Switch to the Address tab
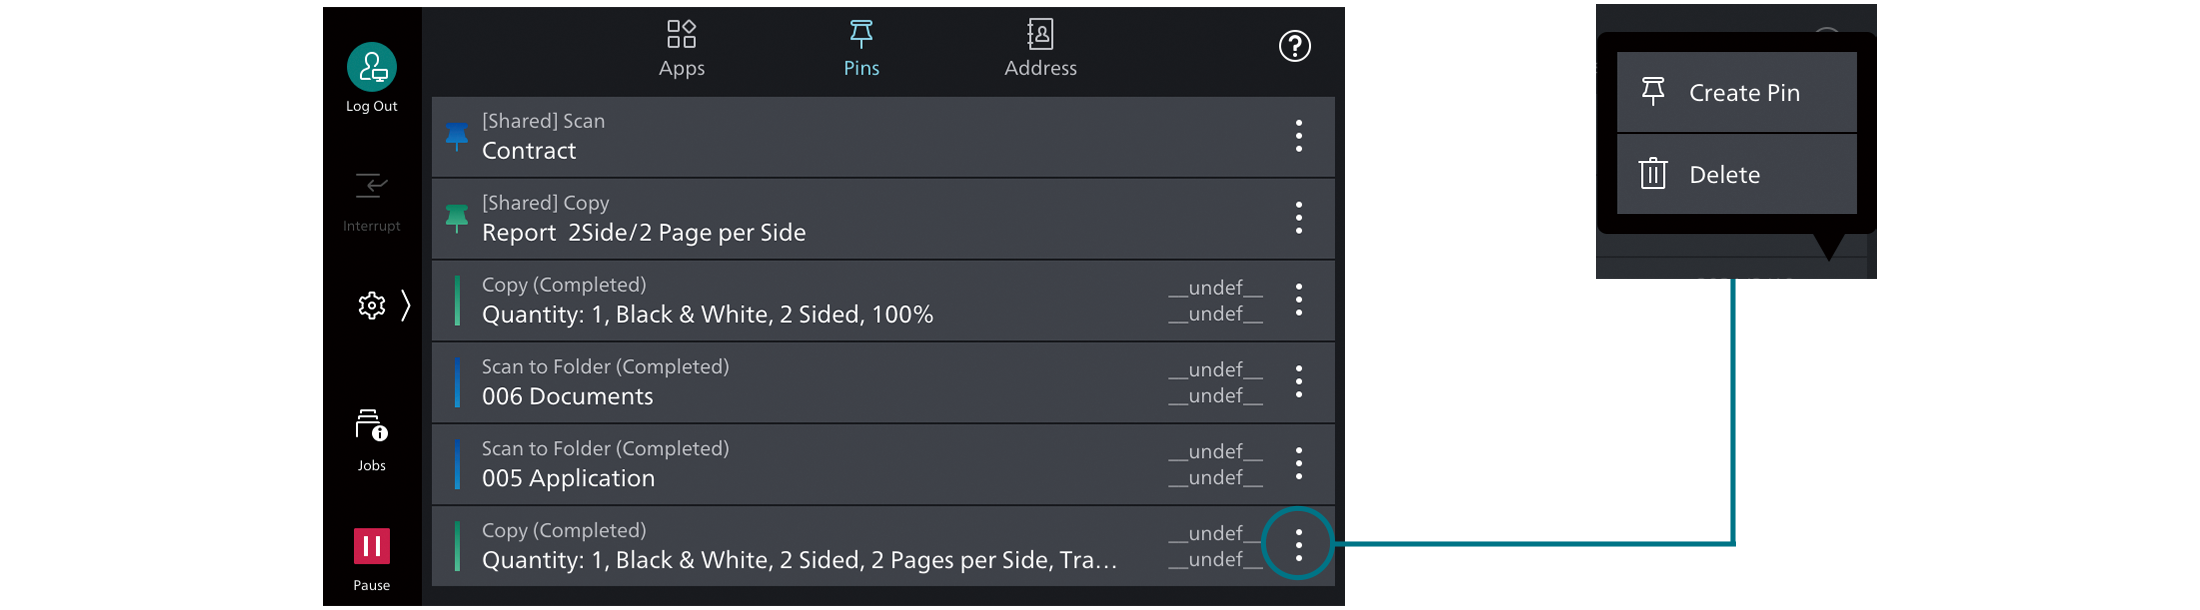This screenshot has height=610, width=2200. pyautogui.click(x=1040, y=46)
